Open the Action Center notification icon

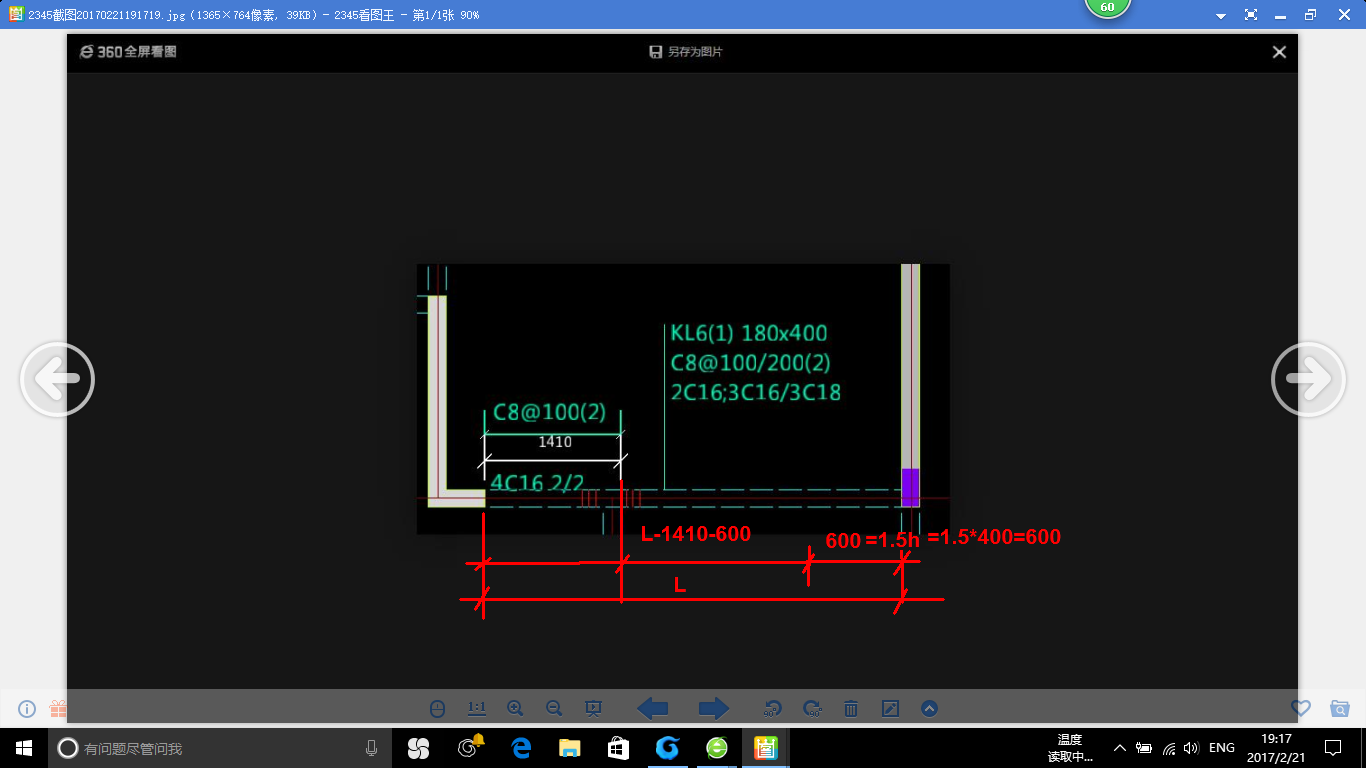(x=1333, y=748)
